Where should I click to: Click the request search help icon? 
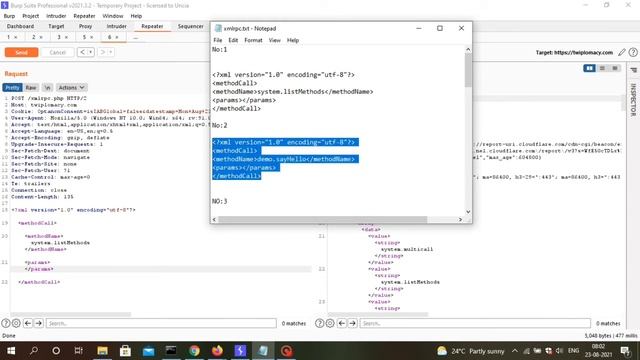tap(6, 323)
